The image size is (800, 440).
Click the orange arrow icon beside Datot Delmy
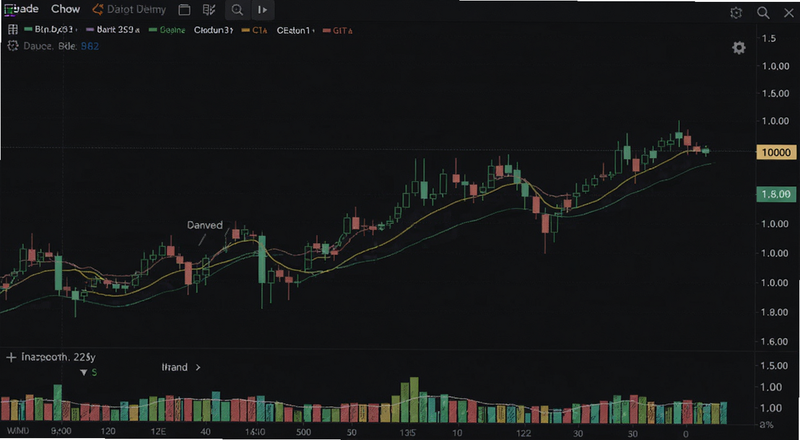pyautogui.click(x=98, y=9)
